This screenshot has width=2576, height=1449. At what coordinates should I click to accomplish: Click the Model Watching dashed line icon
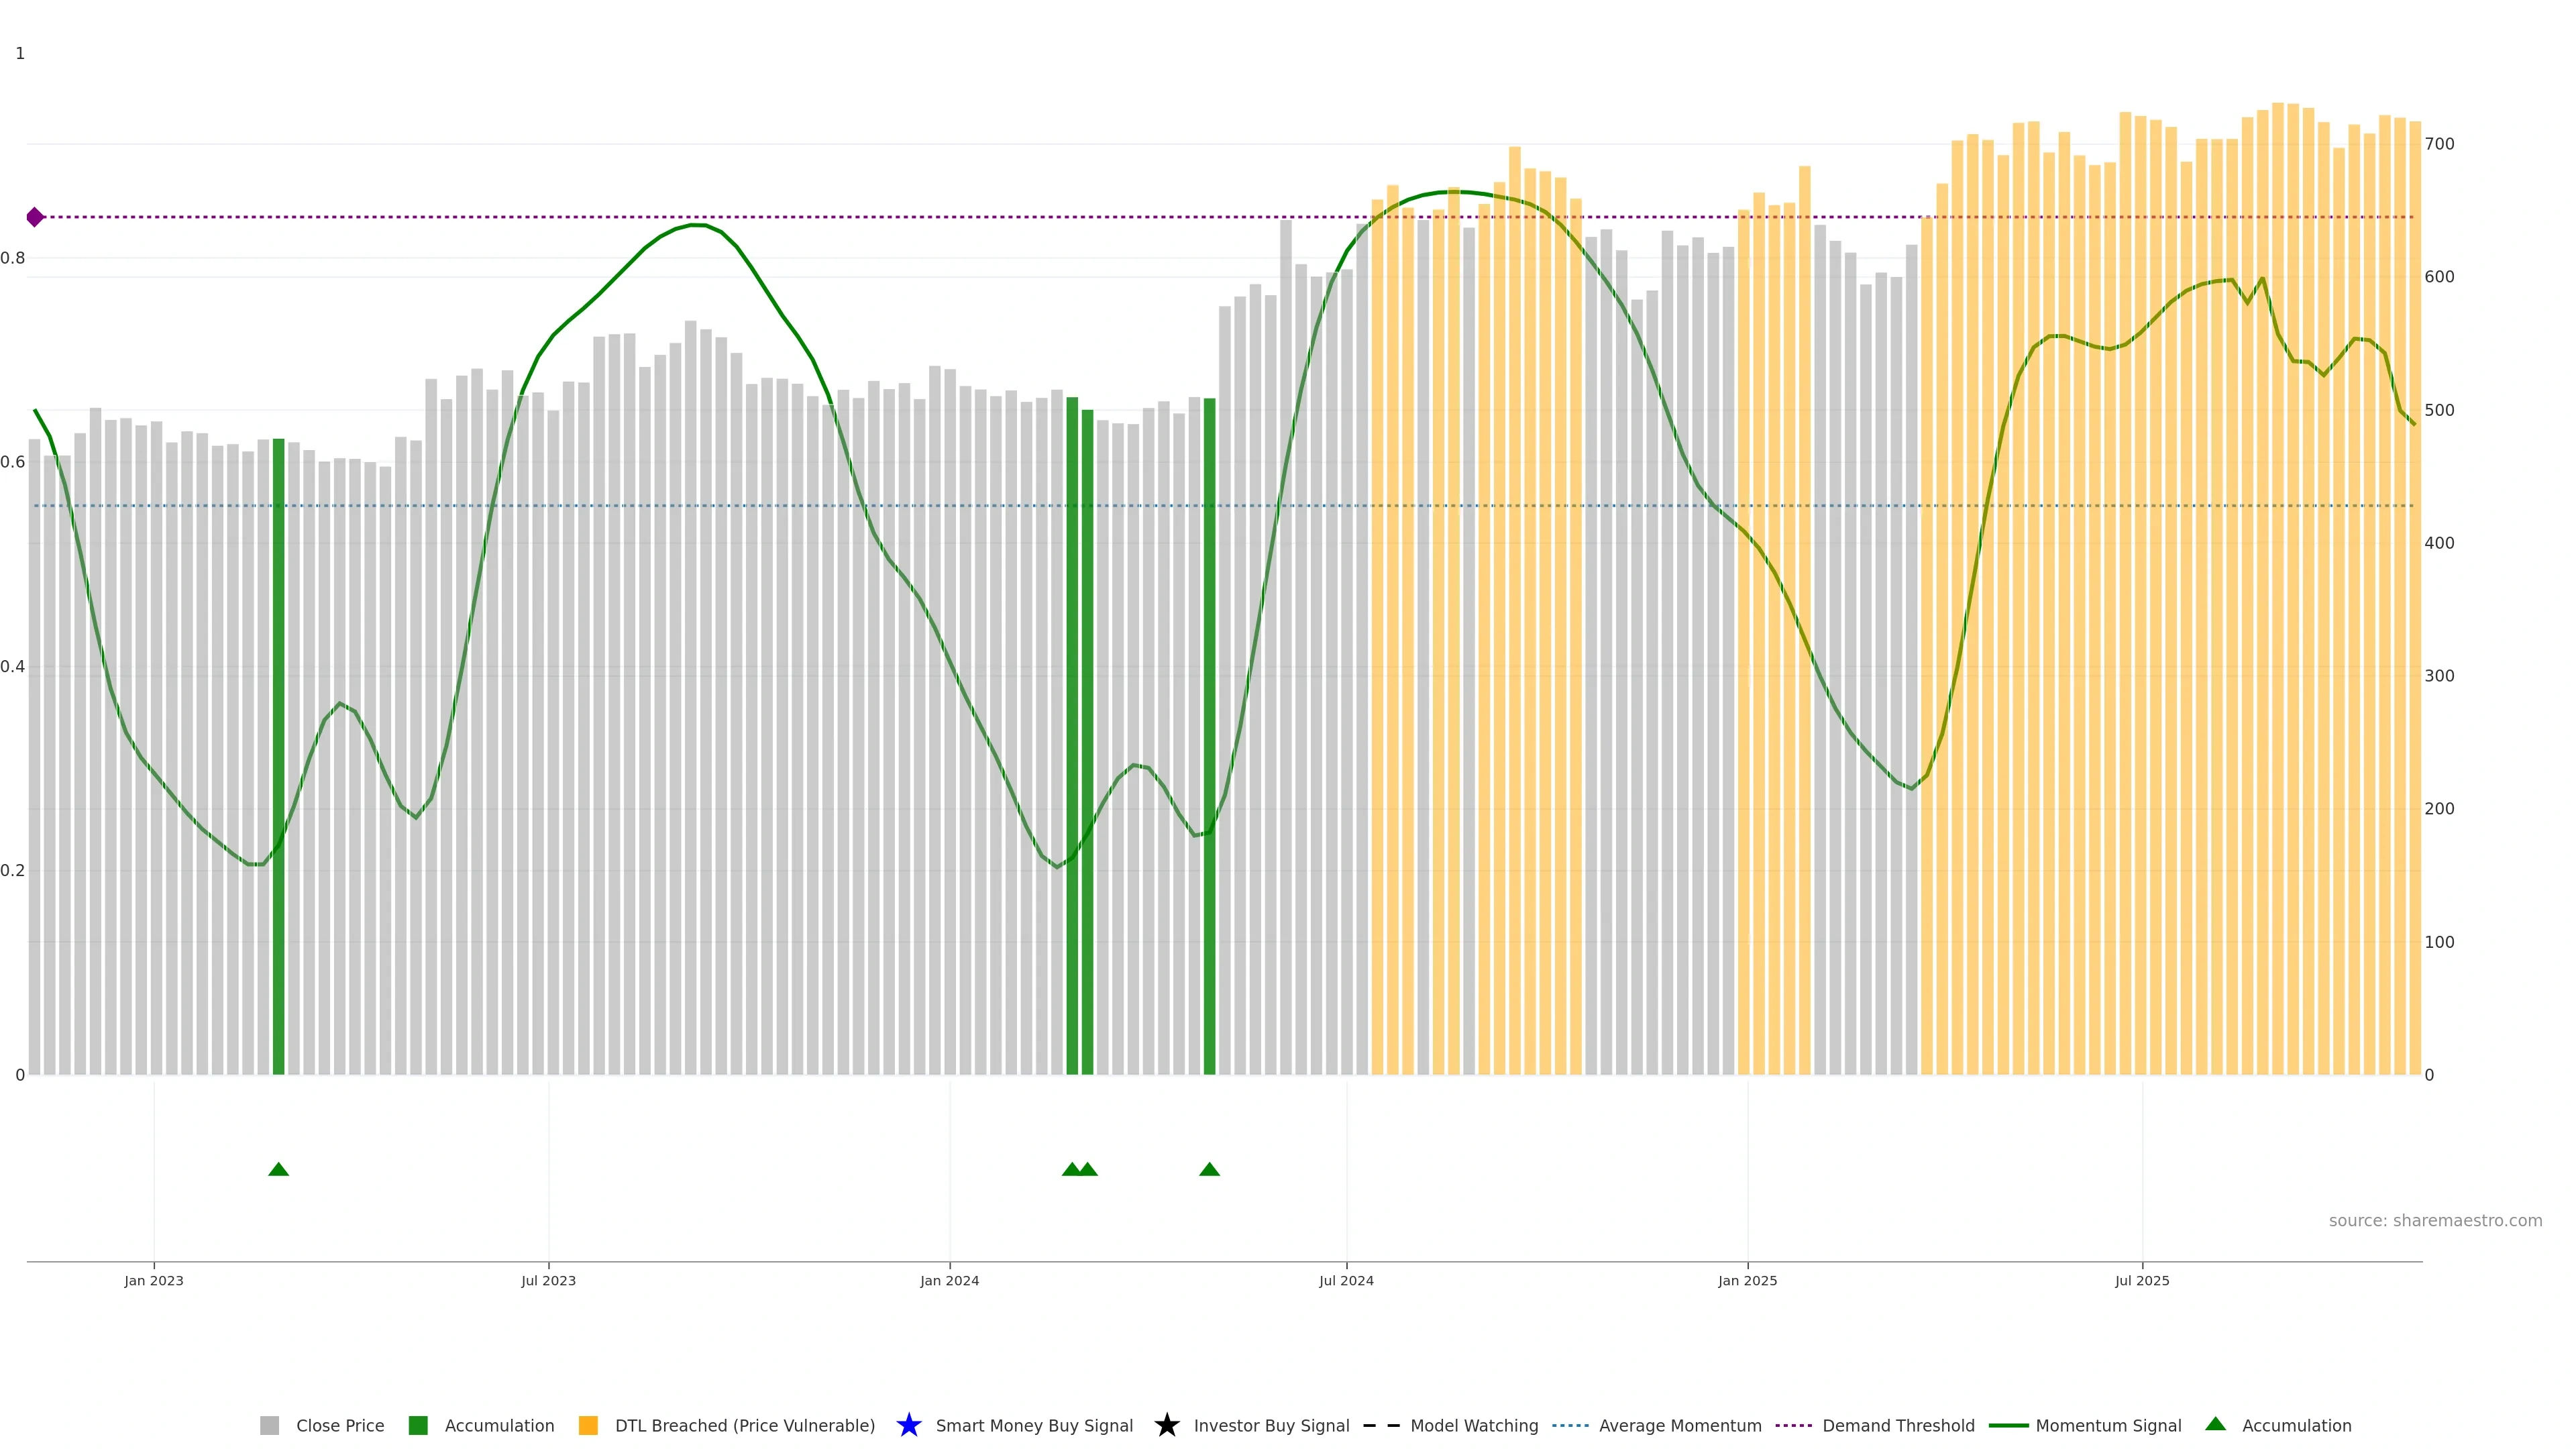1381,1425
